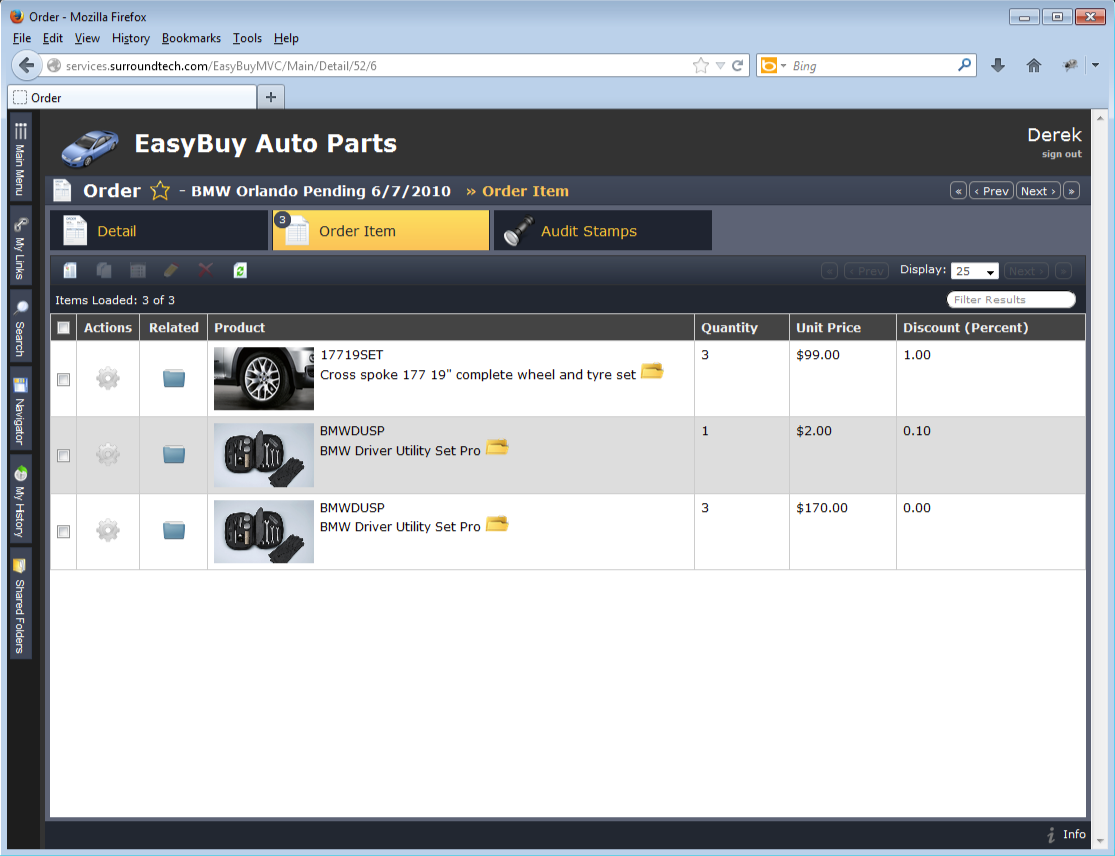Open the Edit menu

[x=53, y=38]
